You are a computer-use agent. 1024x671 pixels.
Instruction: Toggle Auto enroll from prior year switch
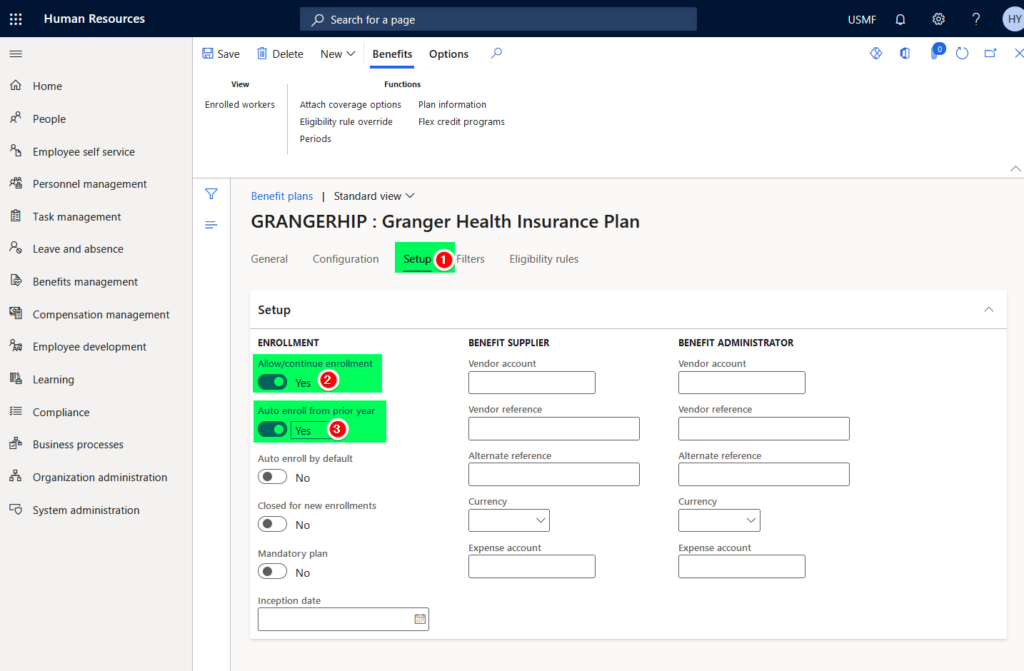pos(272,429)
